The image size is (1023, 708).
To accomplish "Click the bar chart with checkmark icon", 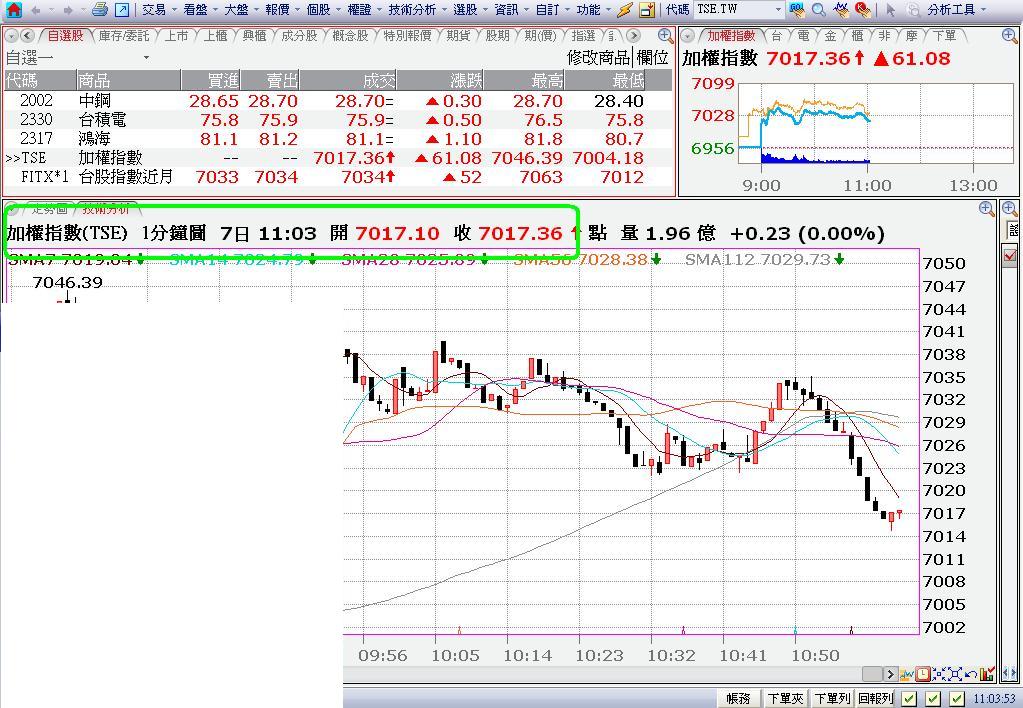I will [986, 674].
